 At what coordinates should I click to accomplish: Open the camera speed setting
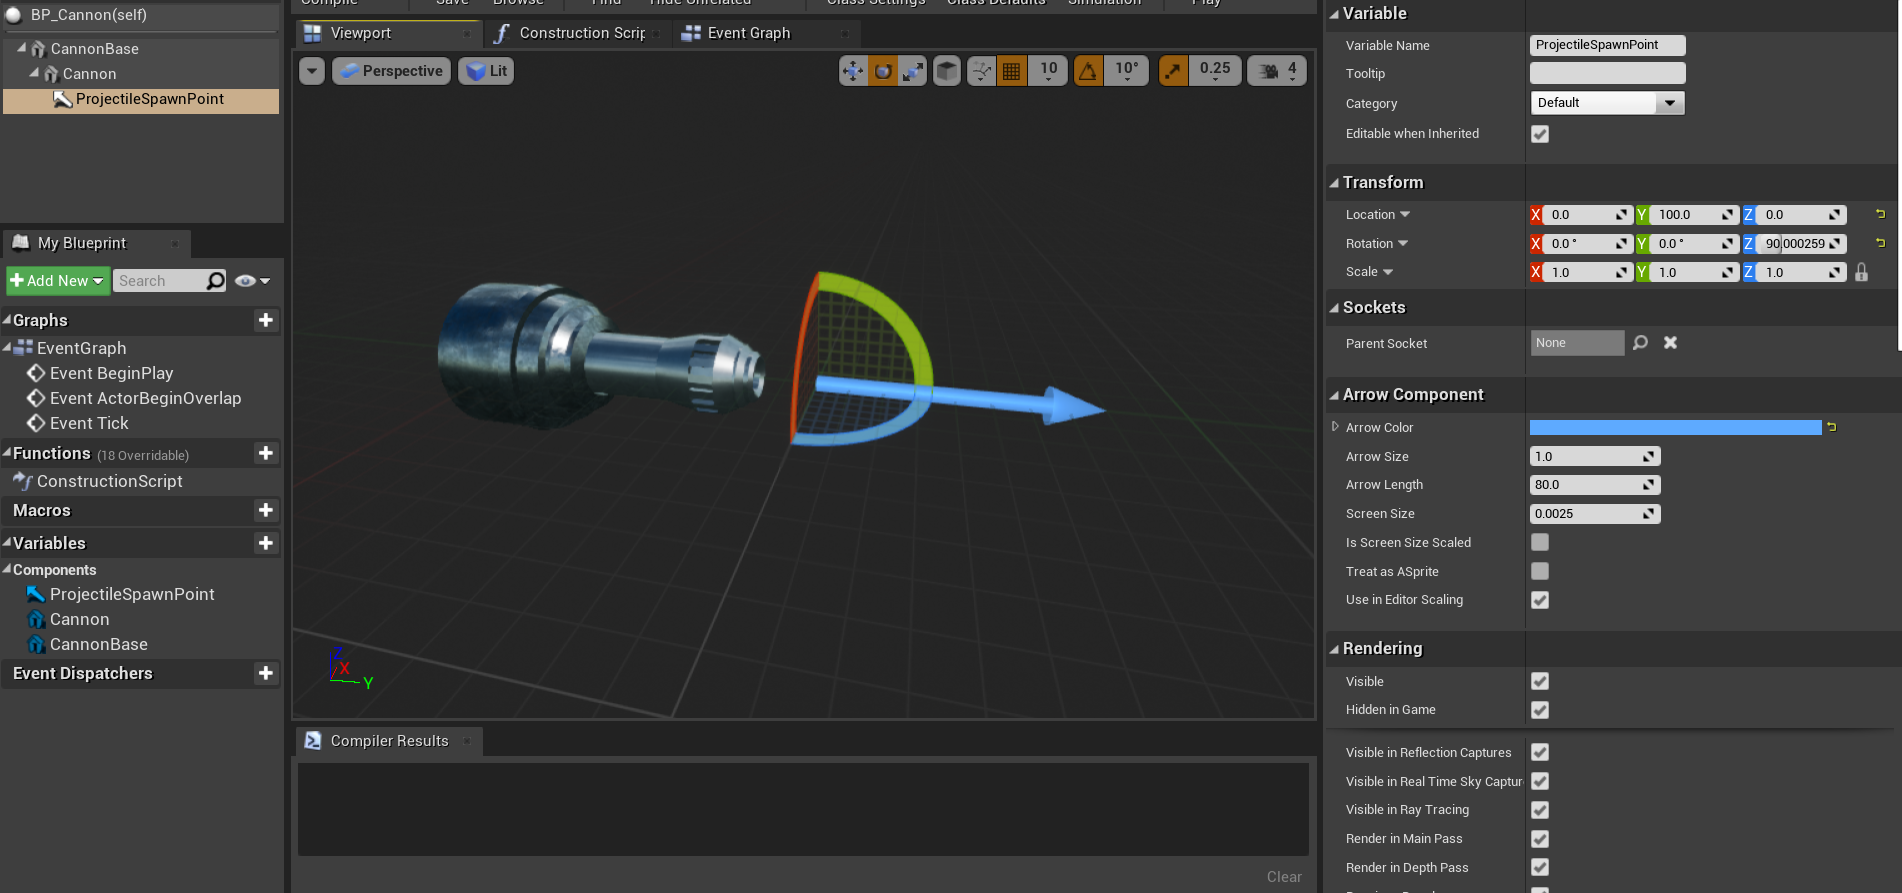pos(1277,71)
